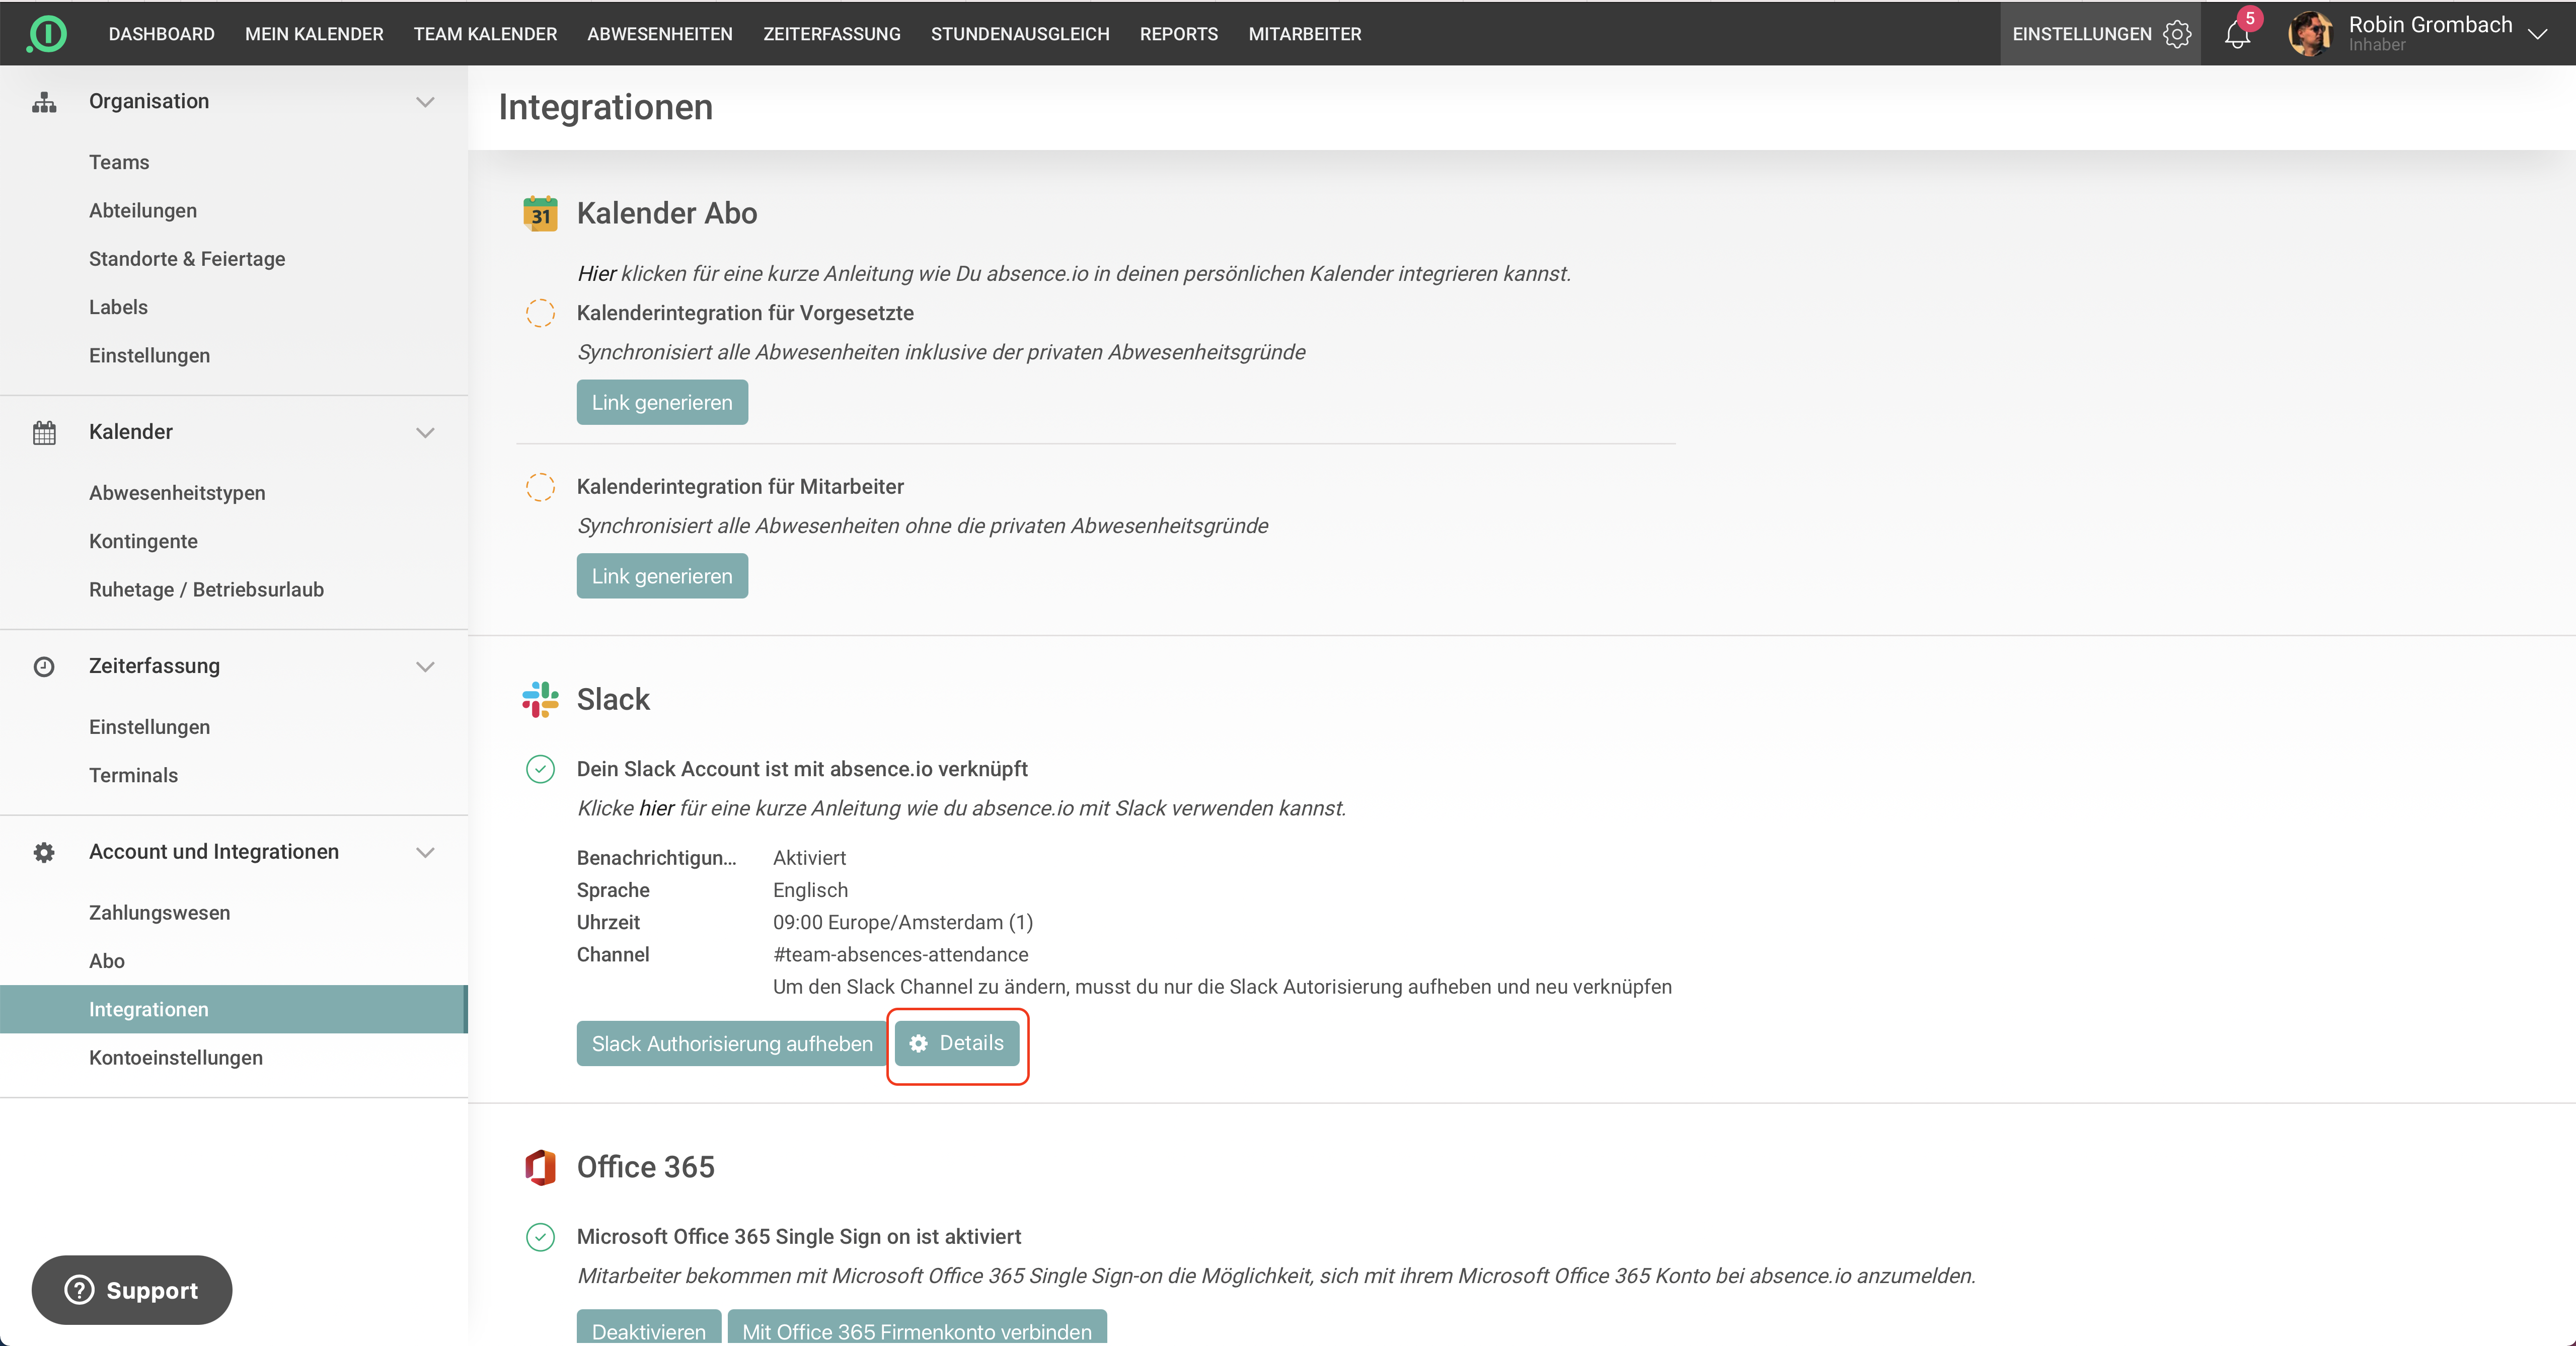Screen dimensions: 2576x1346
Task: Click the Slack logo icon
Action: 540,699
